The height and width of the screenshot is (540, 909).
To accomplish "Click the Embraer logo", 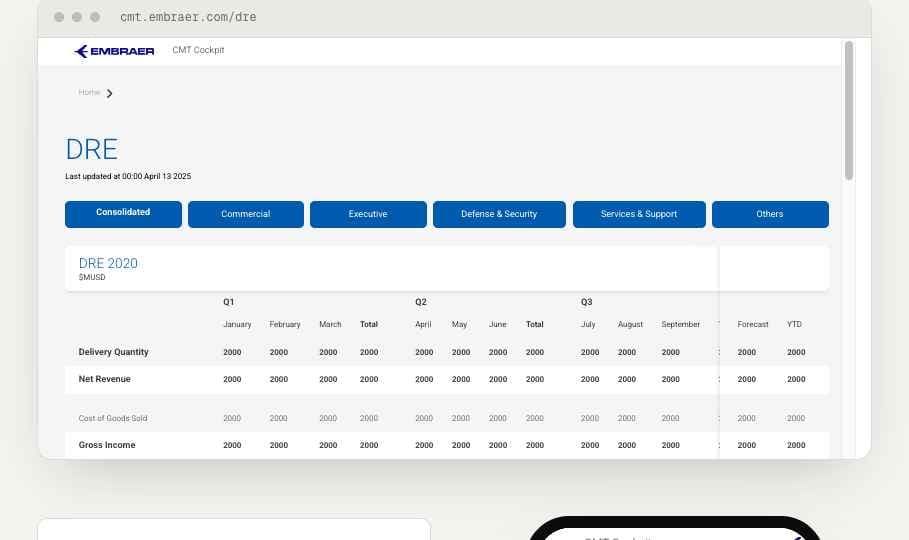I will (114, 51).
